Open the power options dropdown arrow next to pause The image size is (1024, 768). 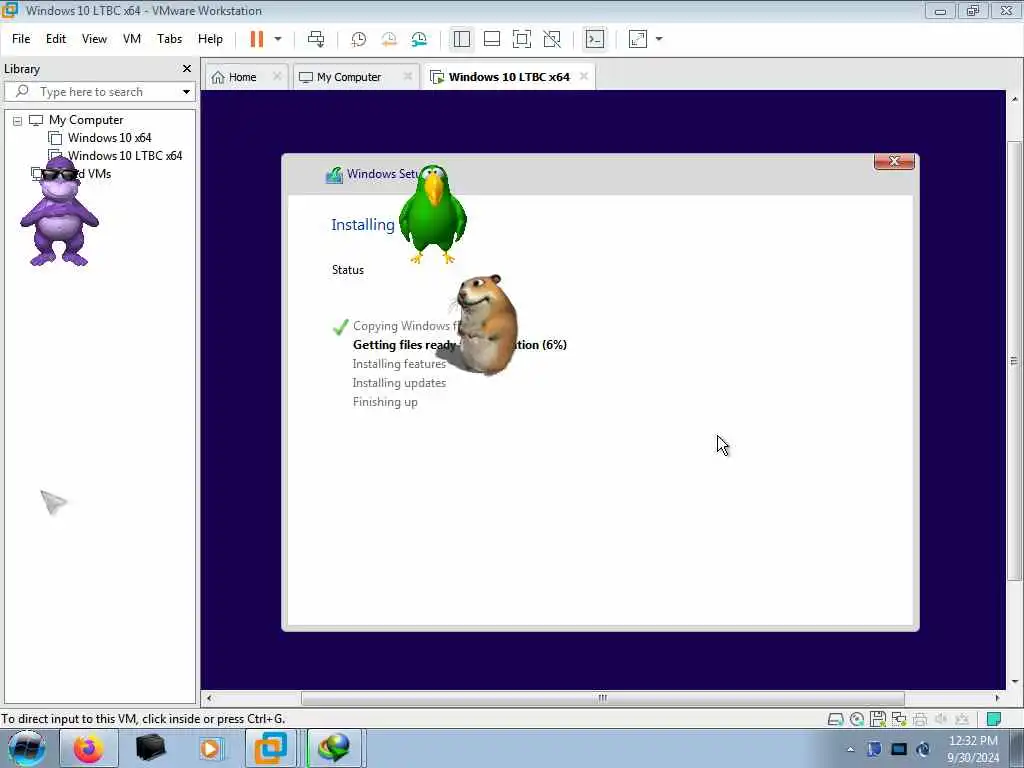278,39
